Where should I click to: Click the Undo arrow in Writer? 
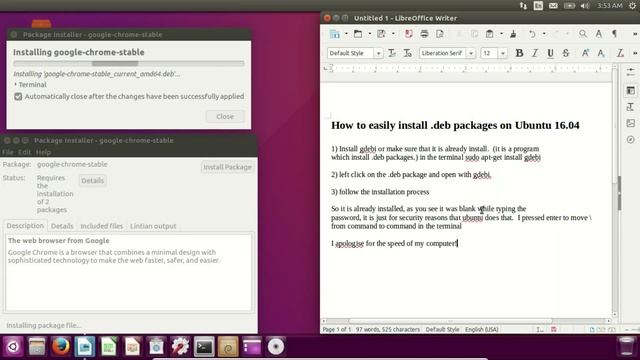(532, 34)
